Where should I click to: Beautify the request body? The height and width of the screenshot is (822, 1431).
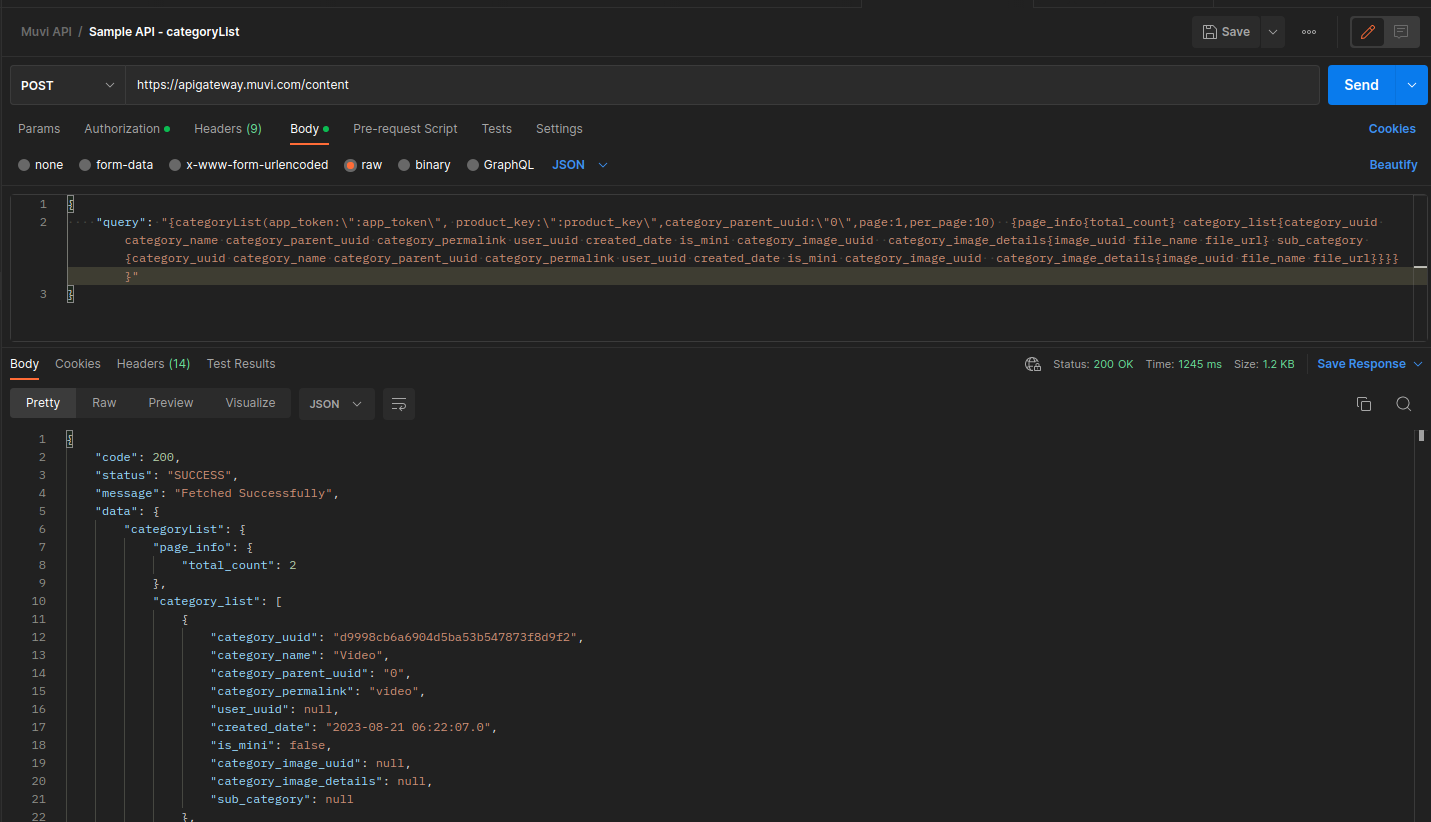point(1393,165)
